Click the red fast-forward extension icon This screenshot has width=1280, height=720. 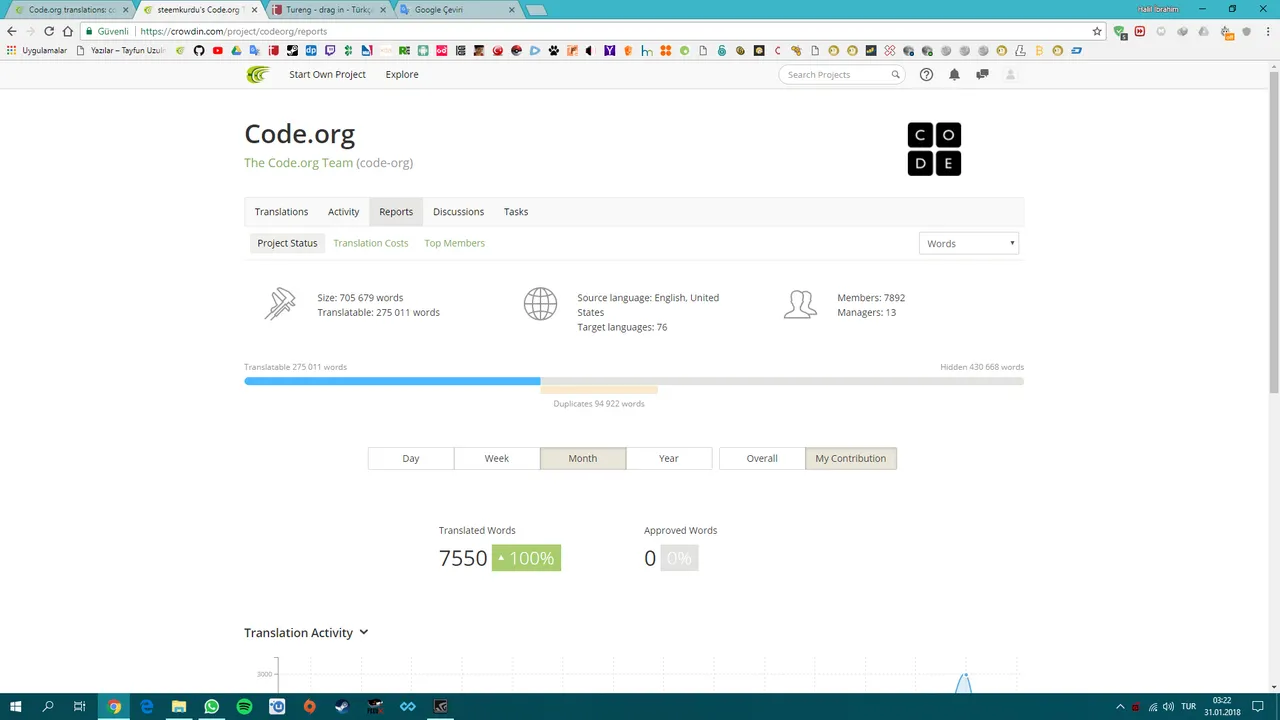(1140, 31)
